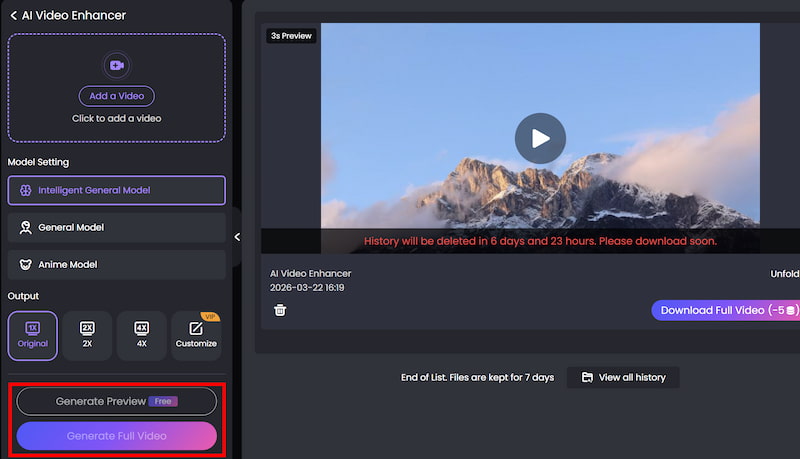This screenshot has width=800, height=459.
Task: Click Generate Preview button
Action: pos(116,401)
